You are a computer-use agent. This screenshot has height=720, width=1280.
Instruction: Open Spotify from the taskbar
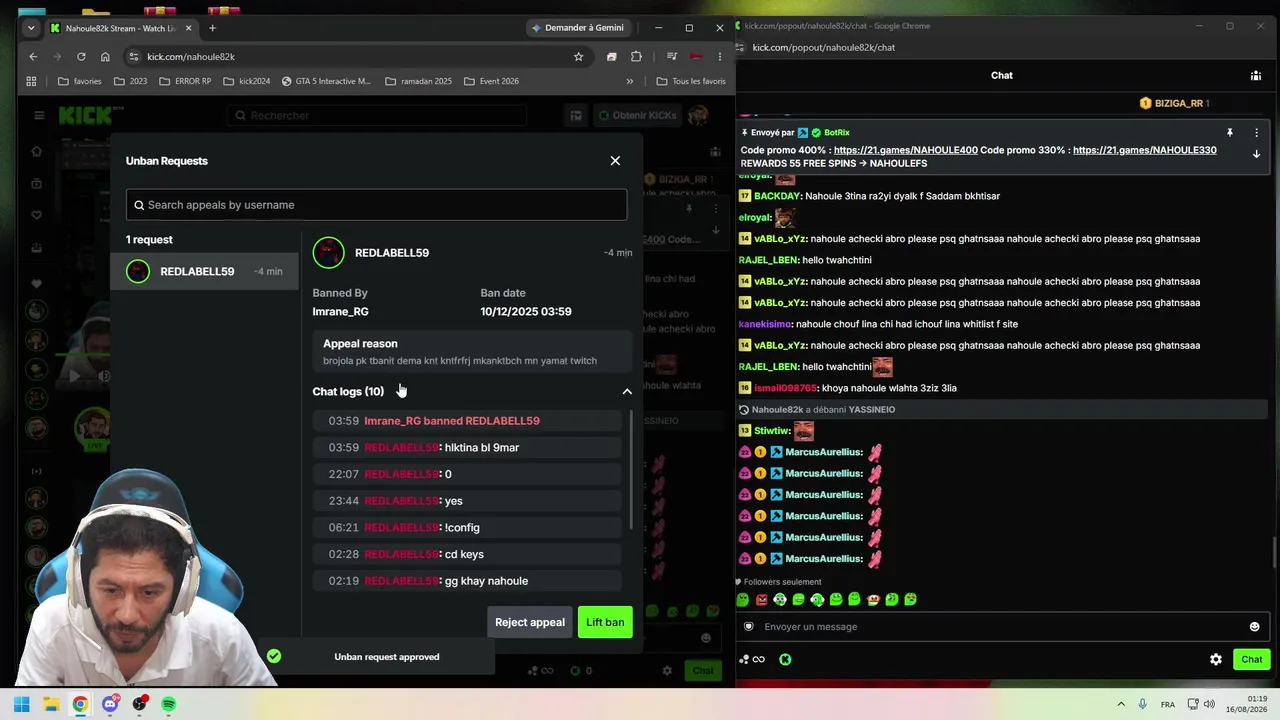click(x=169, y=704)
